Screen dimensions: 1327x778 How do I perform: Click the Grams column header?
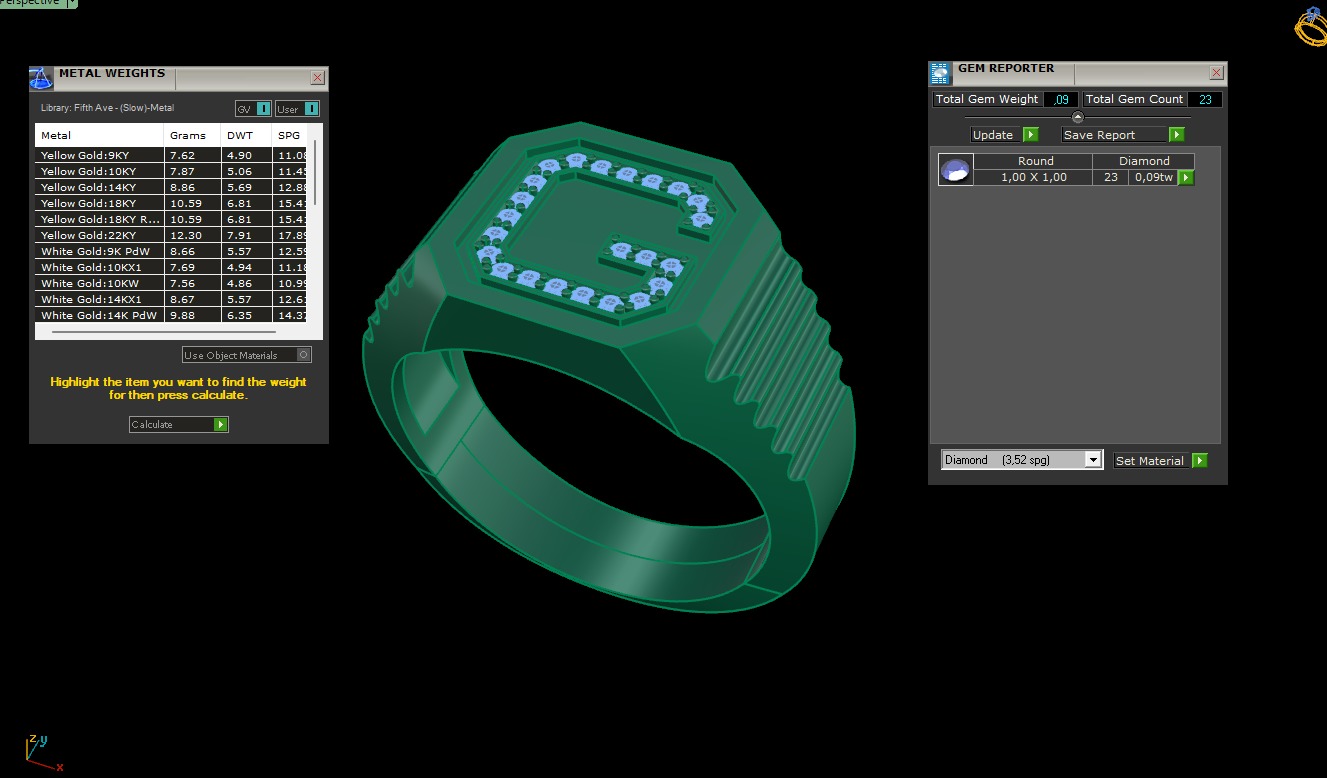(192, 135)
